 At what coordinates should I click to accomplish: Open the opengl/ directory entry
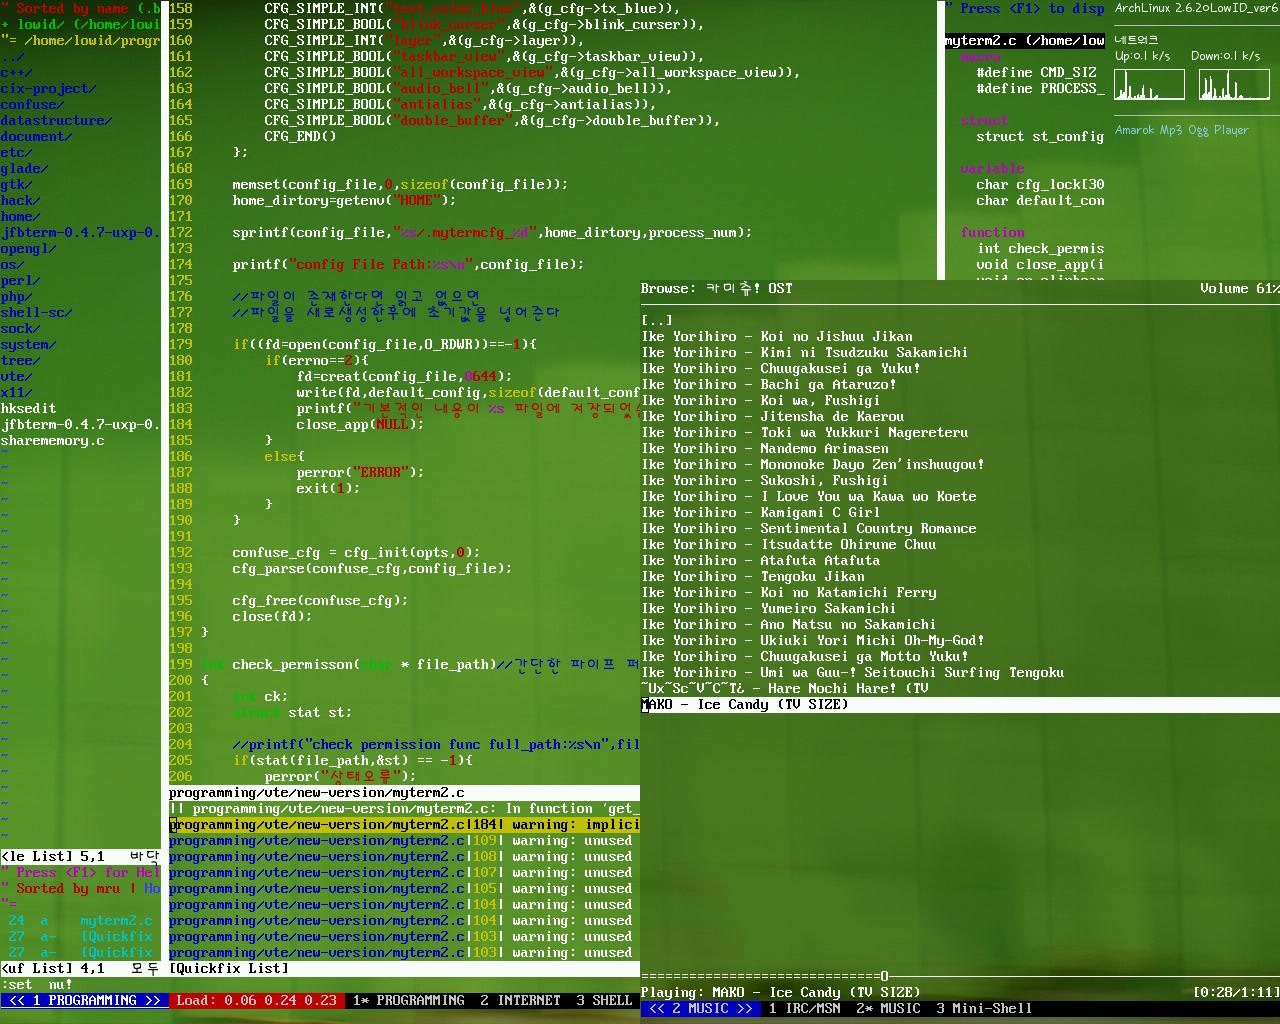29,248
